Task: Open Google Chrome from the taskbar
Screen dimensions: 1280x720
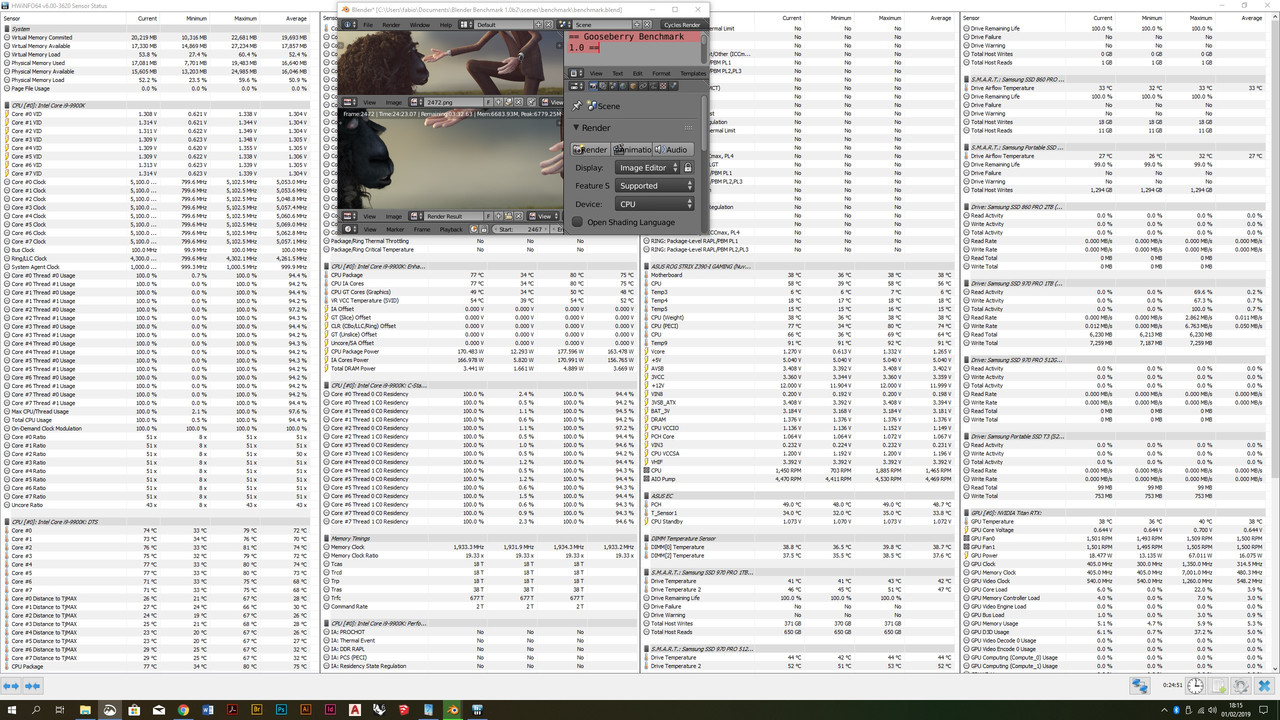Action: click(183, 710)
